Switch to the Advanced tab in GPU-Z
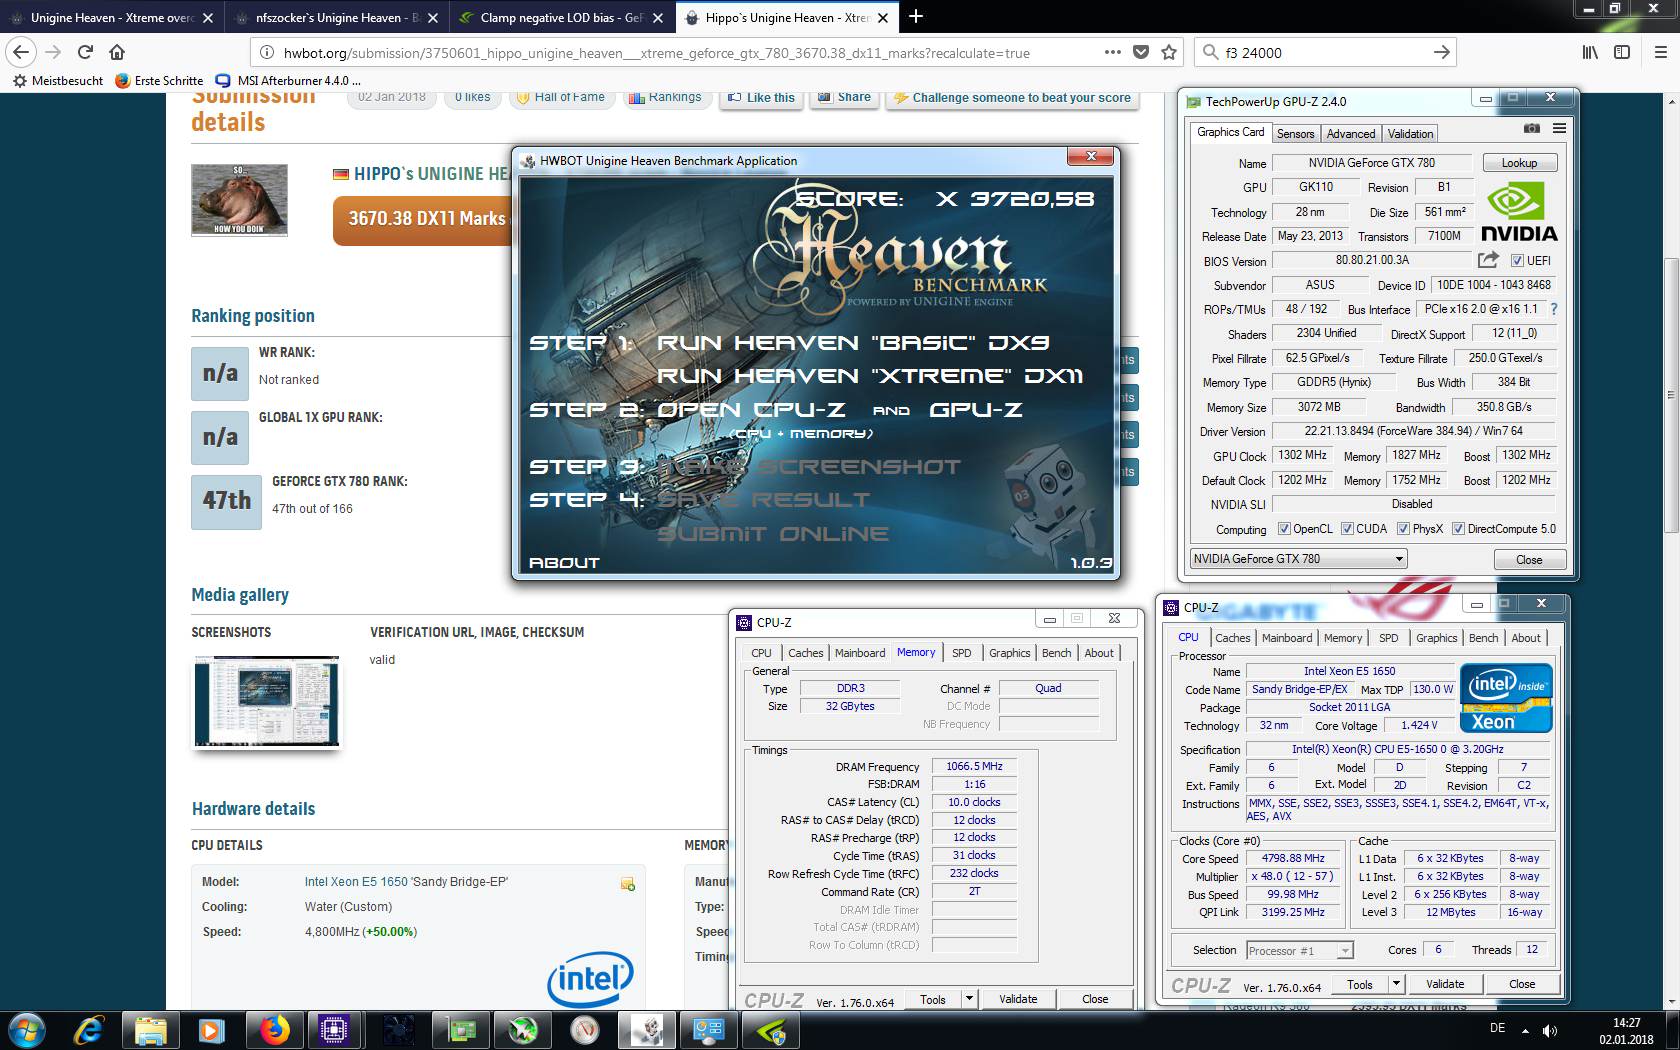Image resolution: width=1680 pixels, height=1050 pixels. [1350, 133]
